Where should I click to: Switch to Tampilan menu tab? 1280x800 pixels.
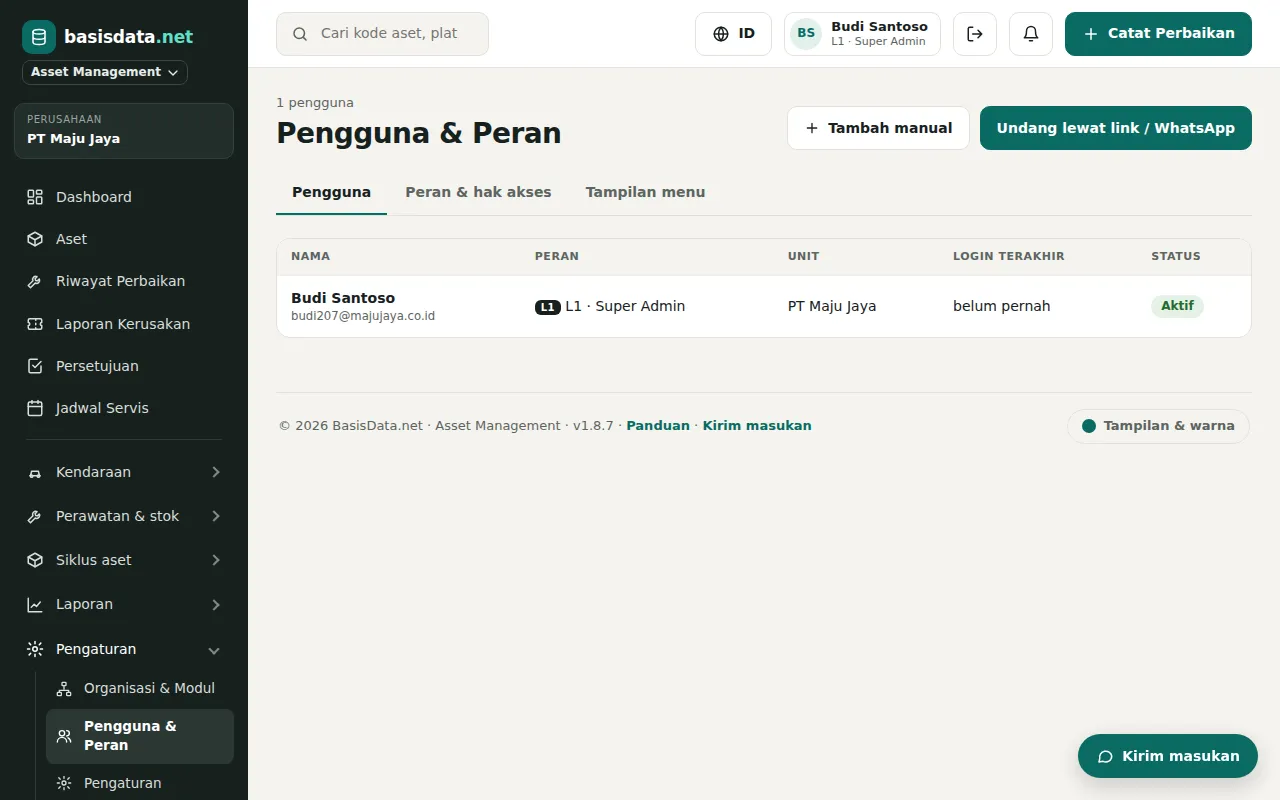click(645, 192)
